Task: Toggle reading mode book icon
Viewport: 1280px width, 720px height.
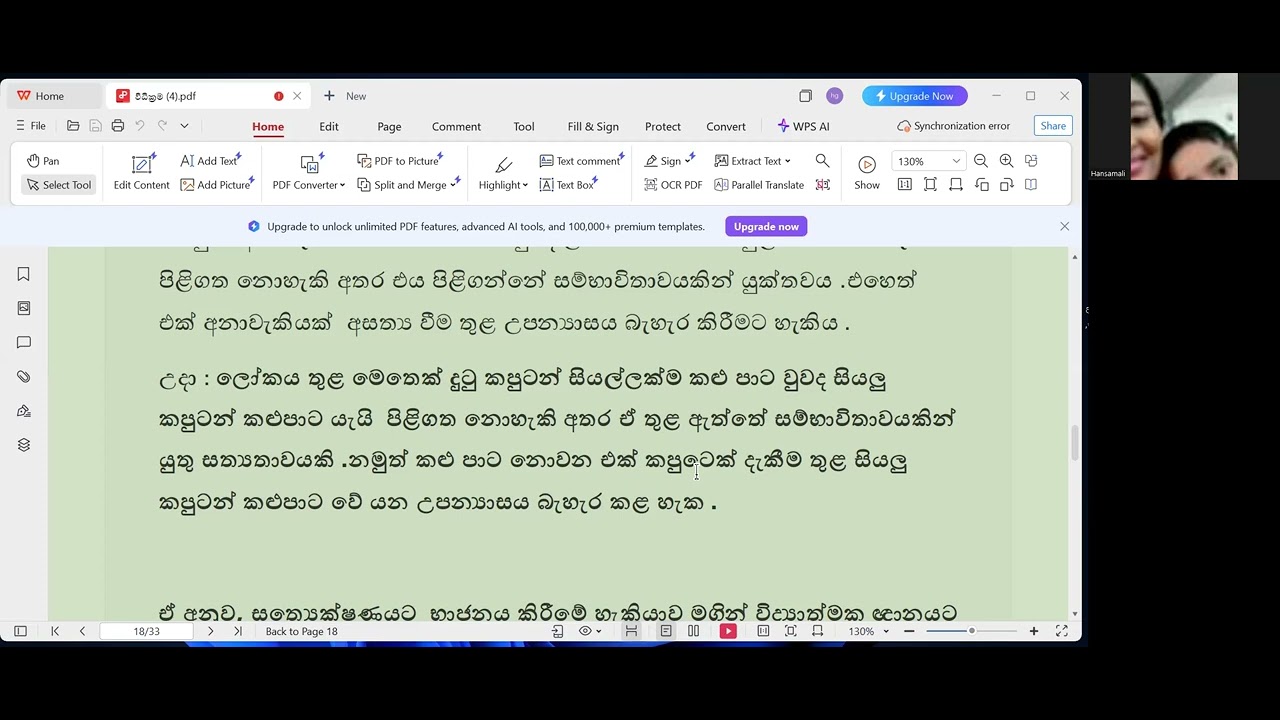Action: point(1031,185)
